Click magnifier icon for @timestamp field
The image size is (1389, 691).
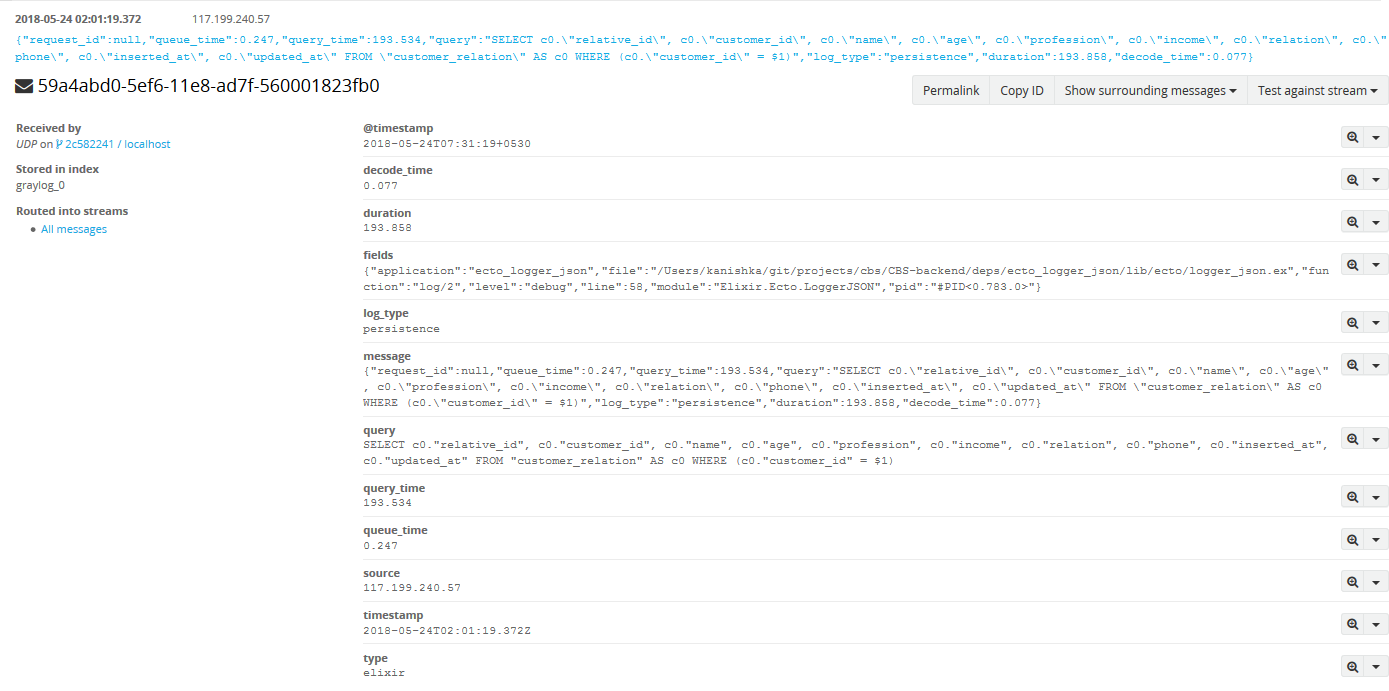pyautogui.click(x=1352, y=137)
